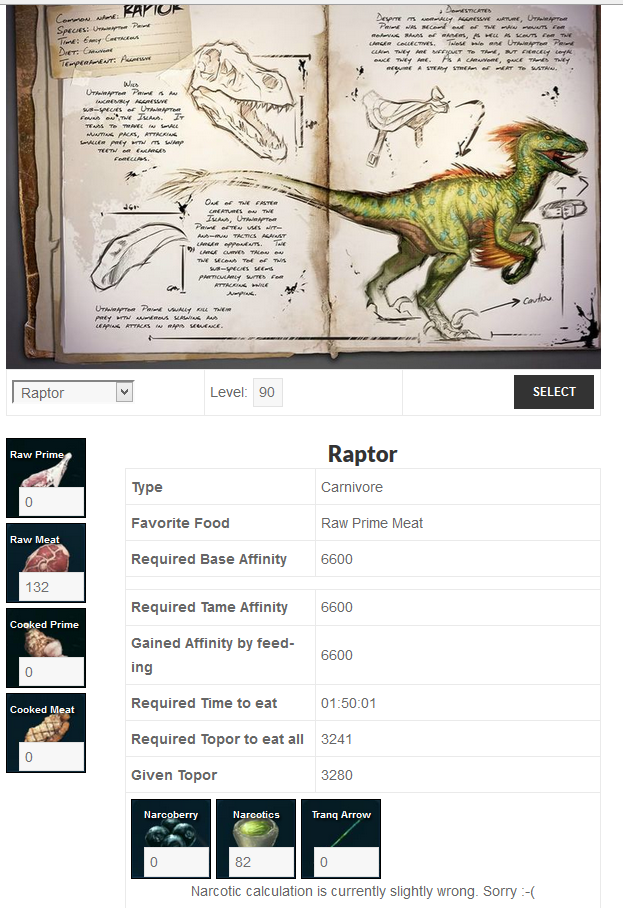623x908 pixels.
Task: Focus the Cooked Prime quantity field
Action: click(52, 672)
